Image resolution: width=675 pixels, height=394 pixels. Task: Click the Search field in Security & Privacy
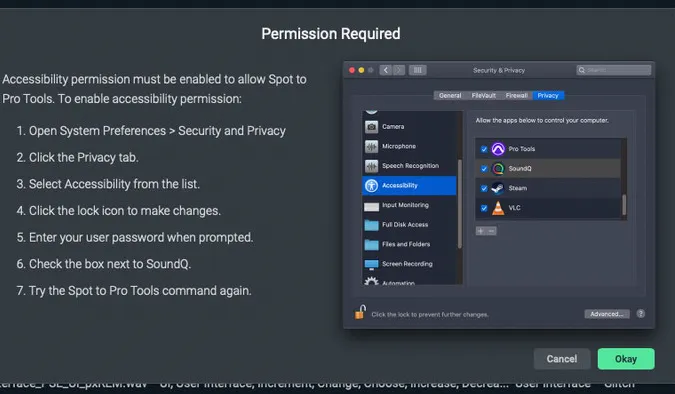[614, 70]
